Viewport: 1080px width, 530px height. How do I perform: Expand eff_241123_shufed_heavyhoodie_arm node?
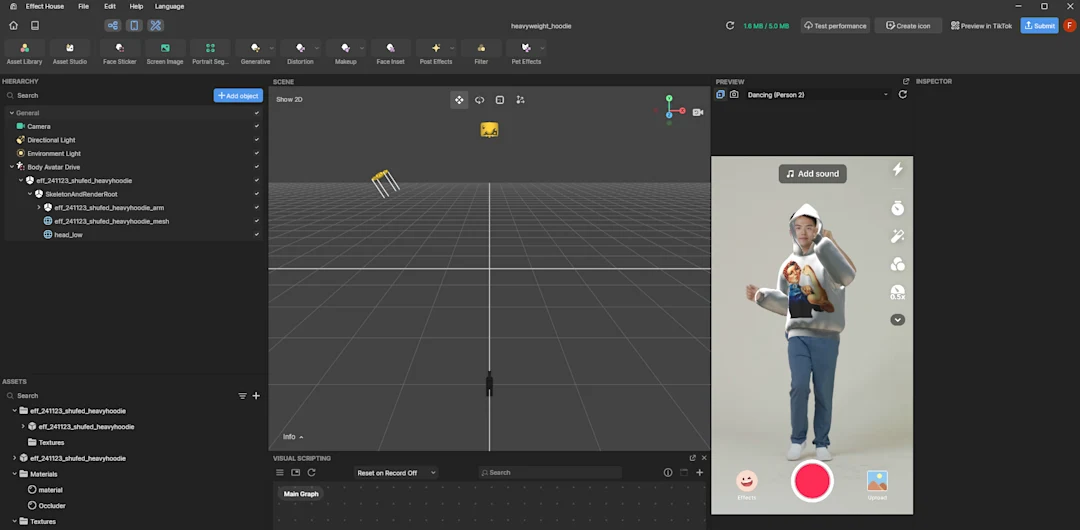coord(39,207)
